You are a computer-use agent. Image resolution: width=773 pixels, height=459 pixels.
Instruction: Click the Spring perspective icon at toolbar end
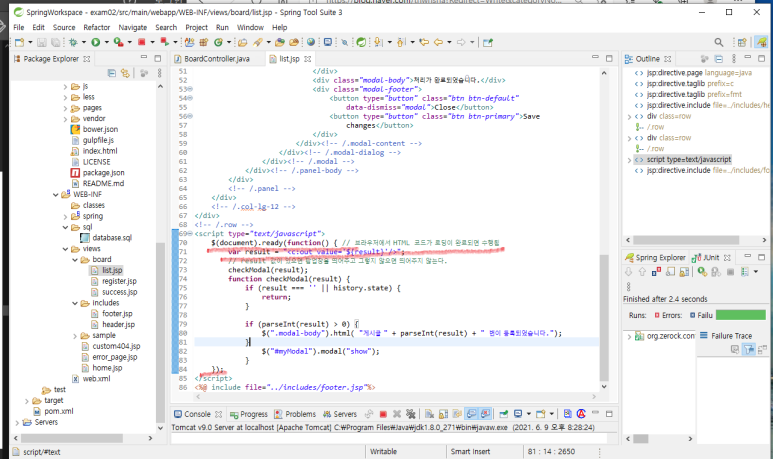click(x=762, y=42)
